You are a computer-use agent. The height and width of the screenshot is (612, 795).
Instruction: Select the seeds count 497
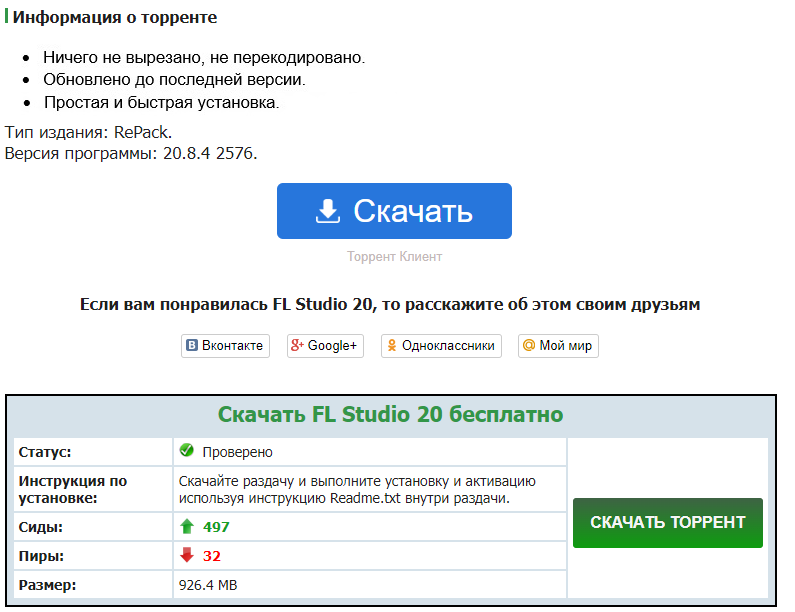click(216, 527)
